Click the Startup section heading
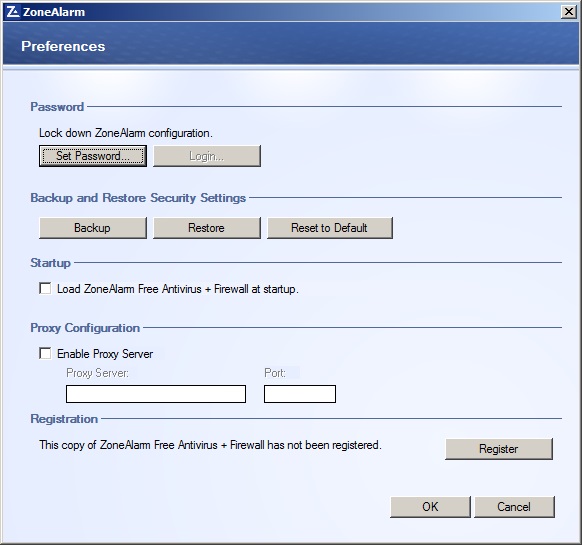The height and width of the screenshot is (545, 582). point(50,263)
